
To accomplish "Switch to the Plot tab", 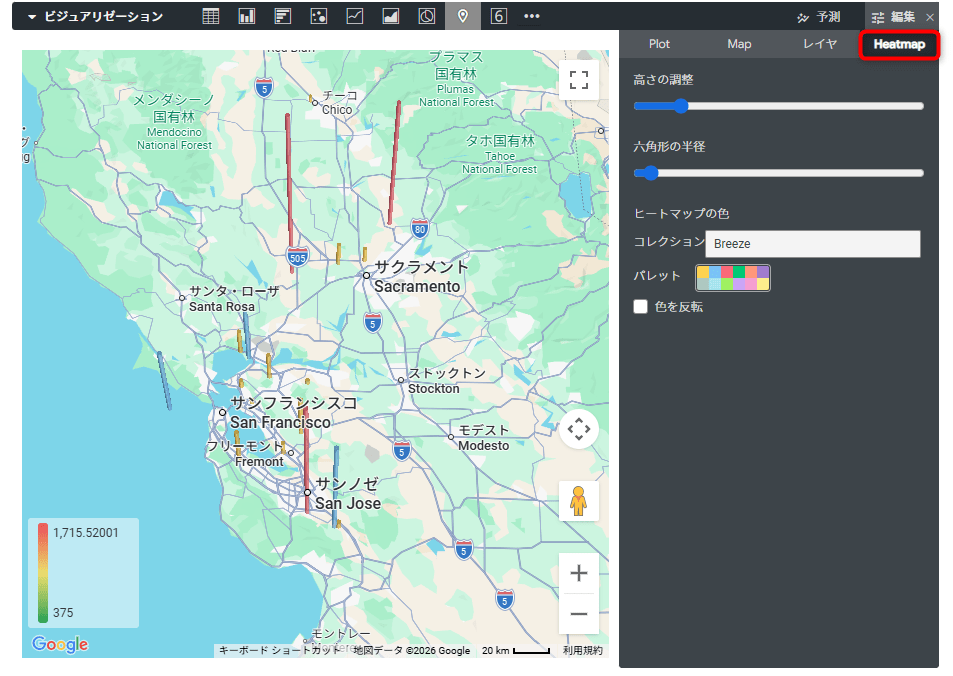I will point(659,44).
